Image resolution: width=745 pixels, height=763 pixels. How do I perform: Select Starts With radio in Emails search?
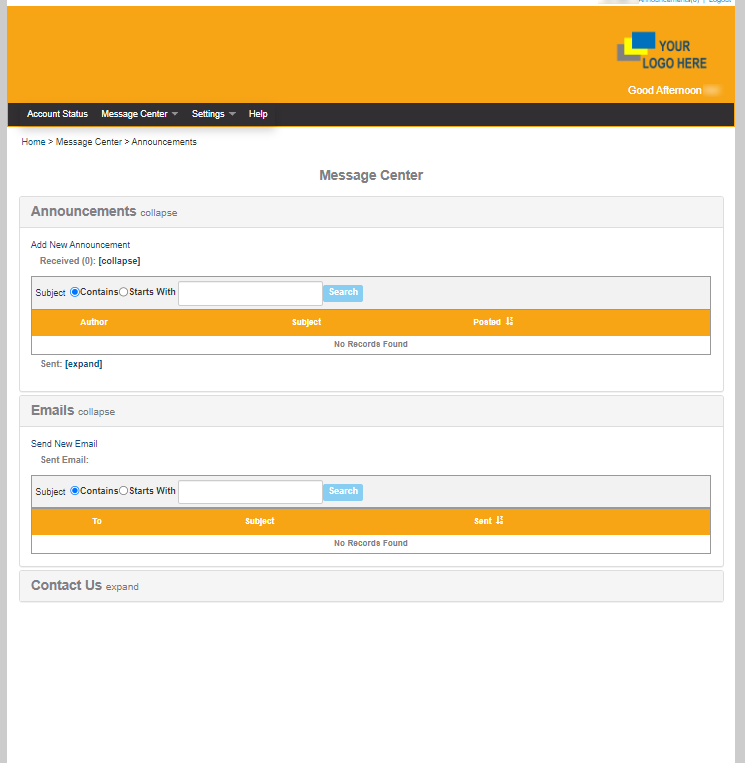click(x=124, y=490)
